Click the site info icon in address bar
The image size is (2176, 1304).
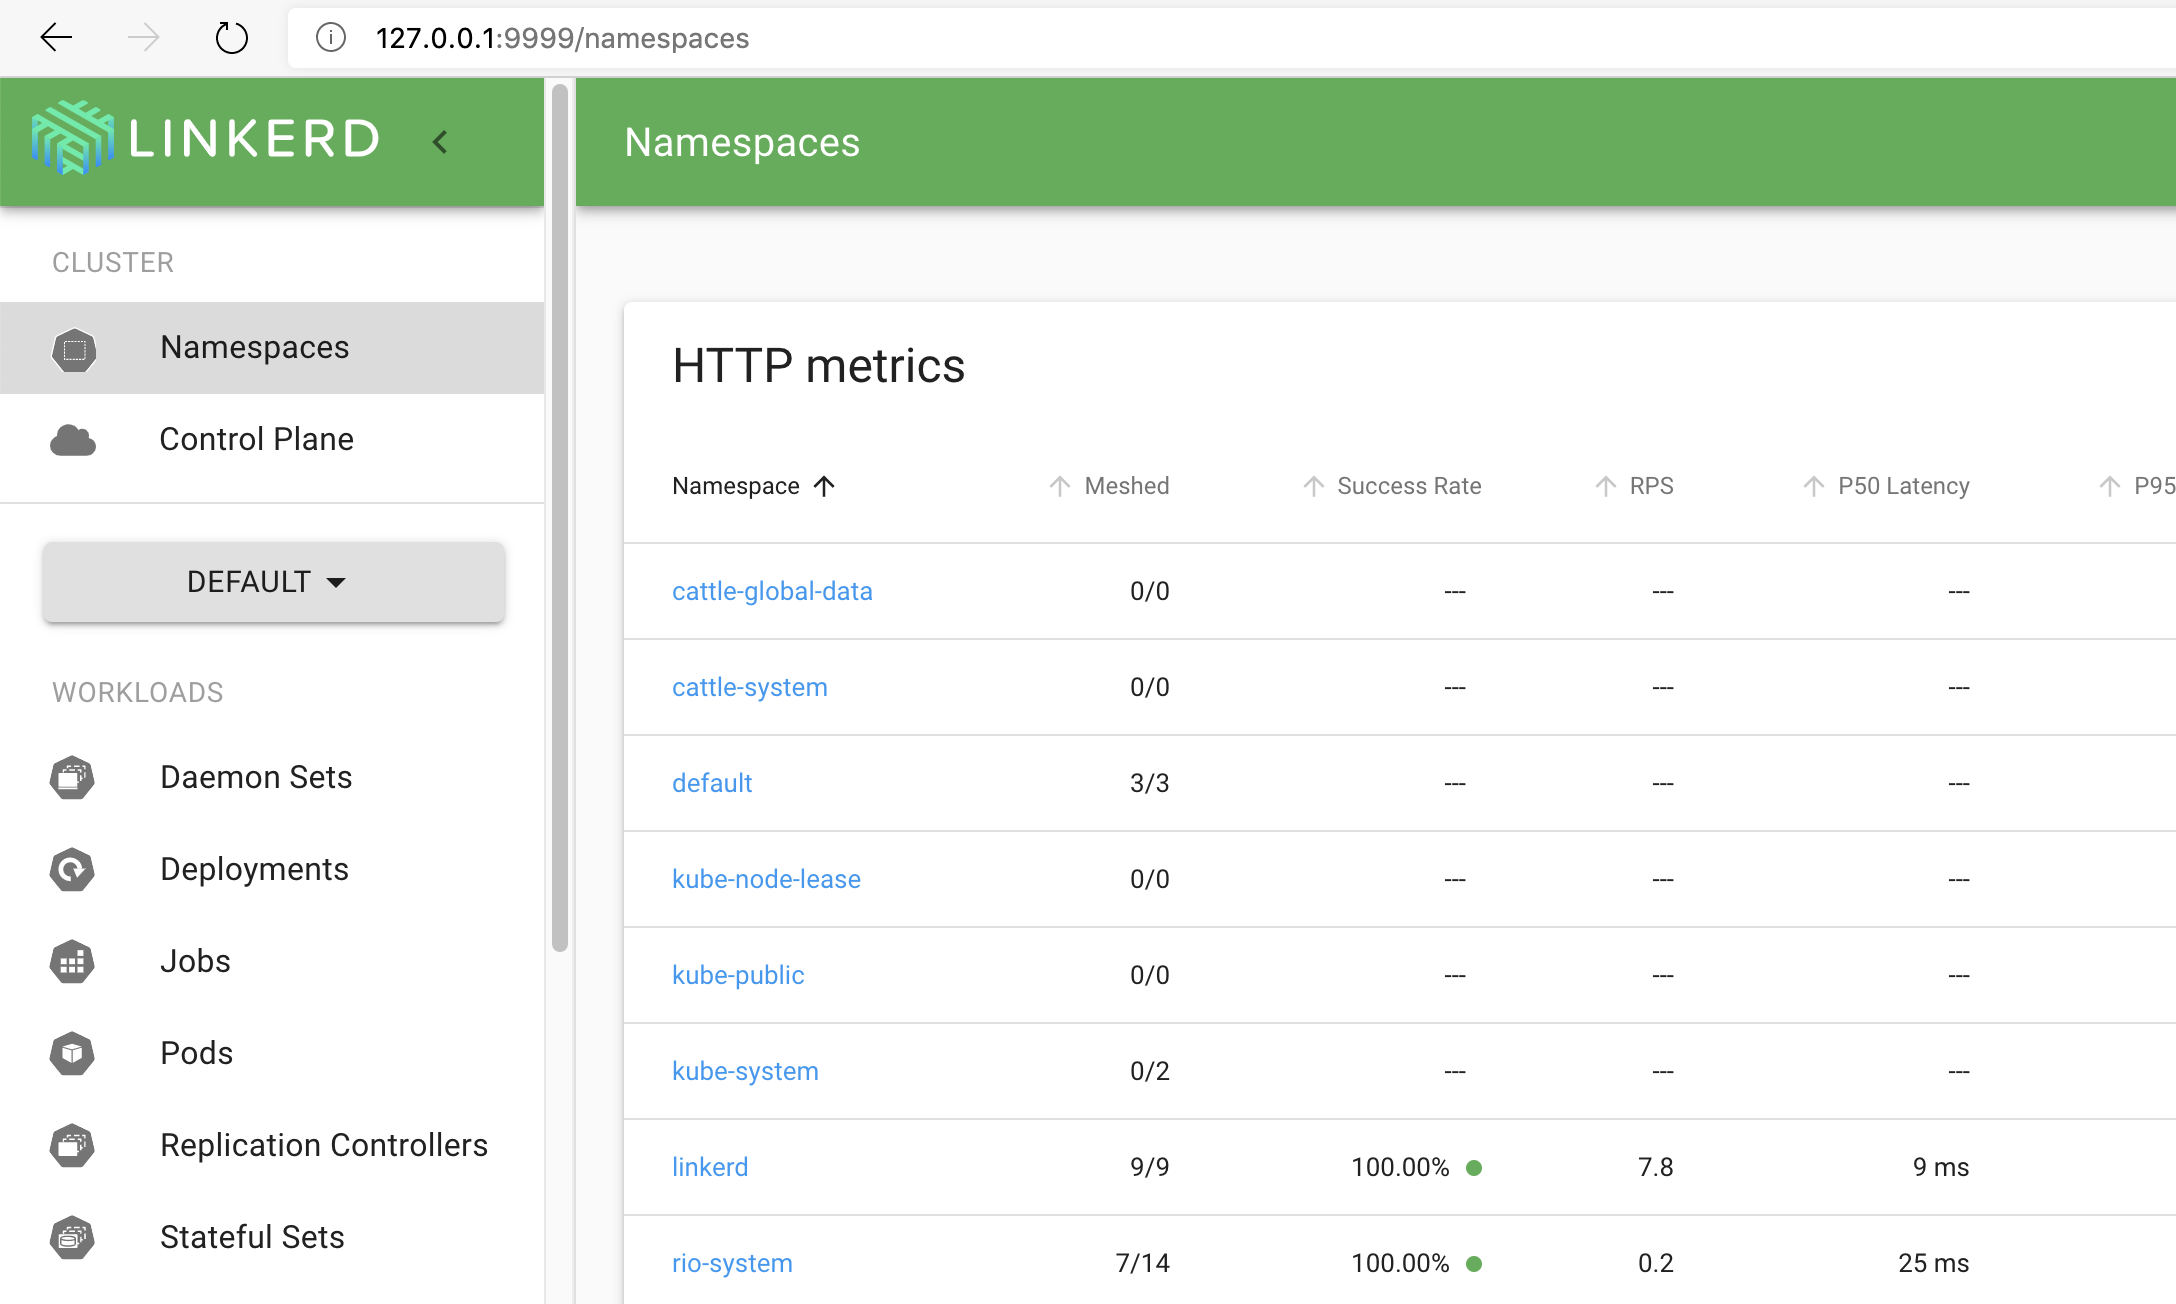click(x=331, y=38)
